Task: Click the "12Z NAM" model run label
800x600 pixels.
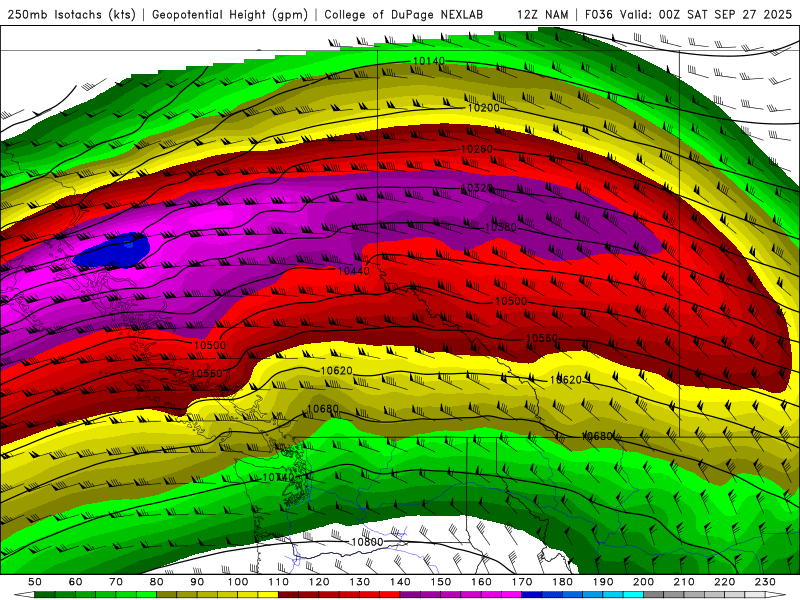Action: coord(542,14)
